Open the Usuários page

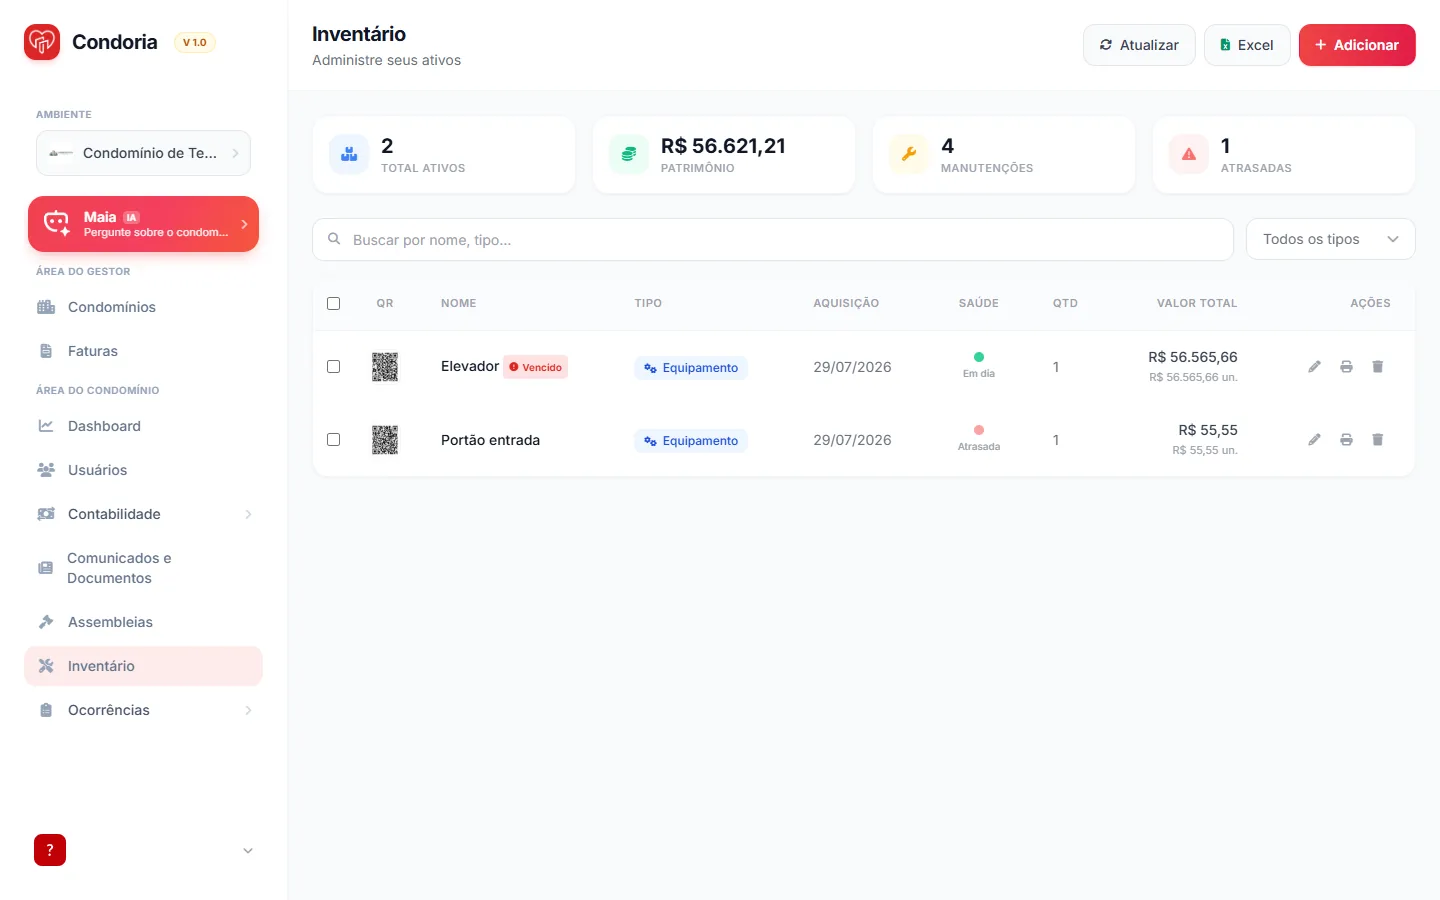143,470
